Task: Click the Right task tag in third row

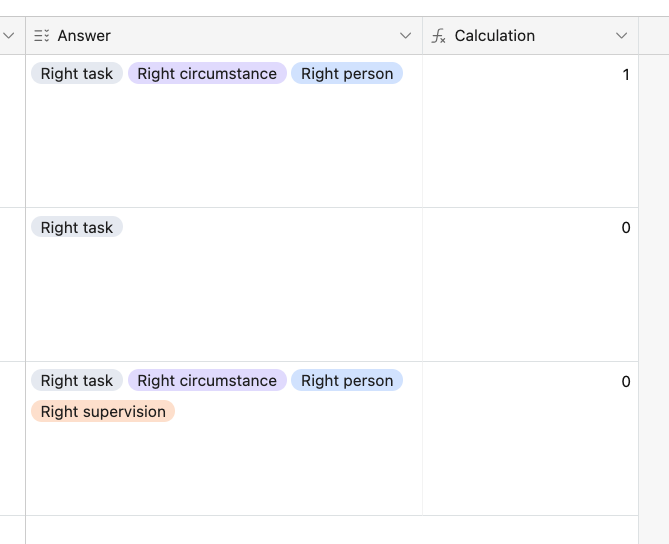Action: coord(77,380)
